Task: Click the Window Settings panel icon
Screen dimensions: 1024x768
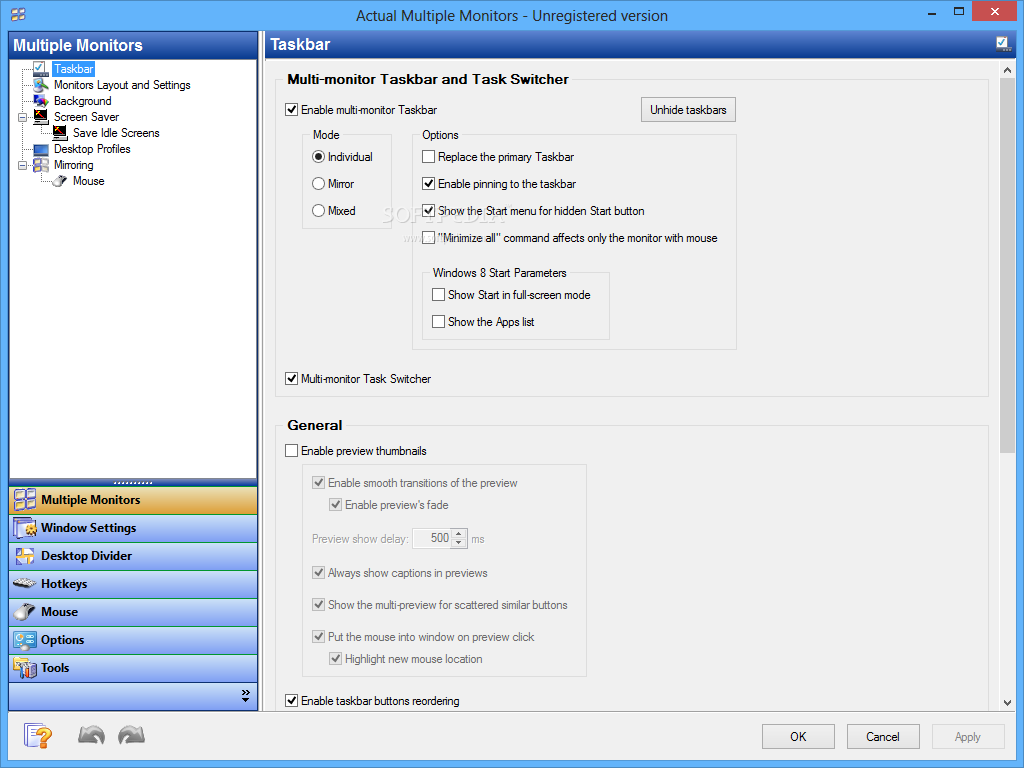Action: [x=25, y=528]
